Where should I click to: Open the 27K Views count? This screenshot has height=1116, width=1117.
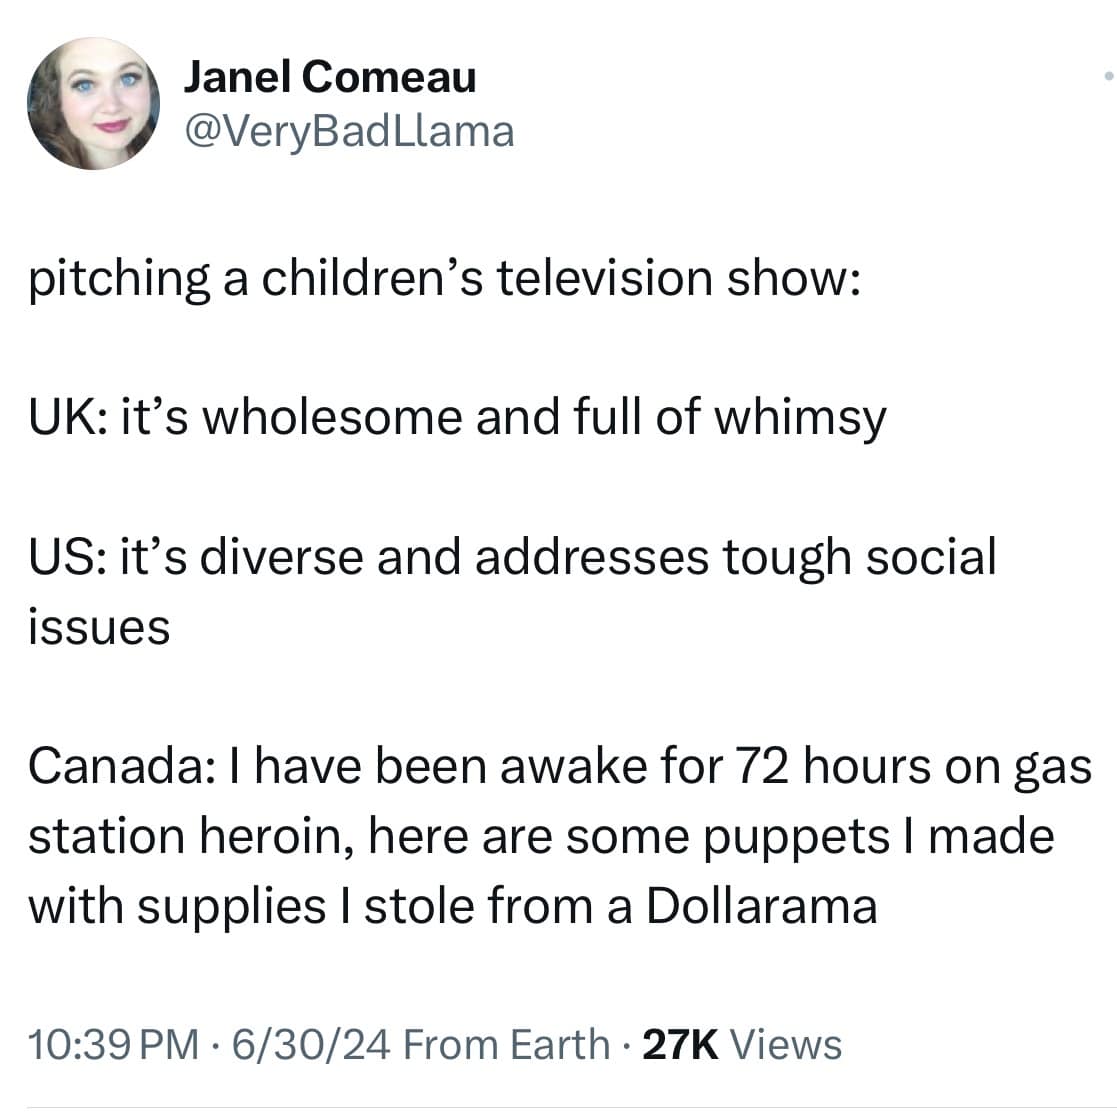point(741,1045)
